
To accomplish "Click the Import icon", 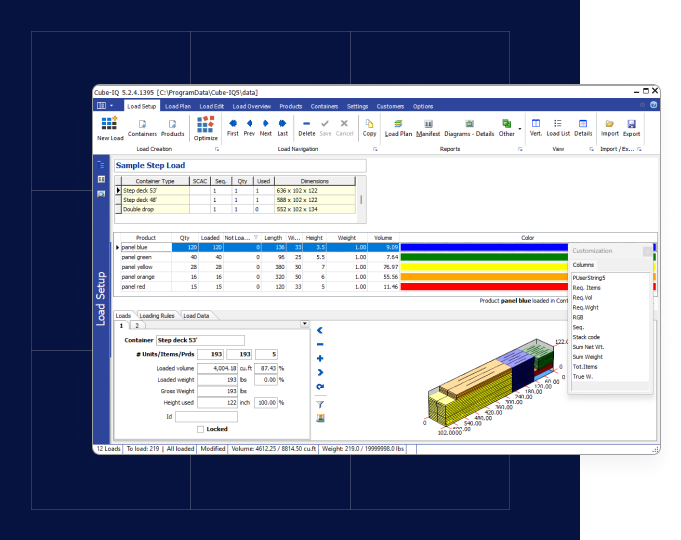I will (x=610, y=124).
